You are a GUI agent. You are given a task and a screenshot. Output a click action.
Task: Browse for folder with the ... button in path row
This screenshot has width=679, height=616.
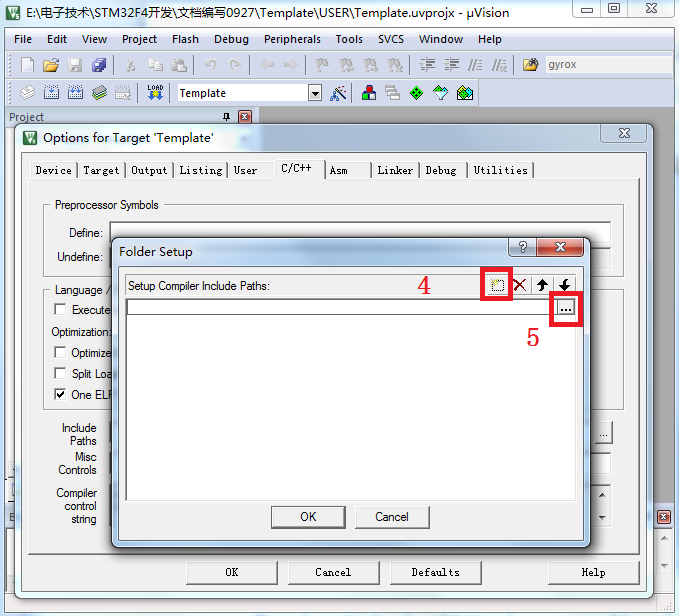(x=566, y=308)
